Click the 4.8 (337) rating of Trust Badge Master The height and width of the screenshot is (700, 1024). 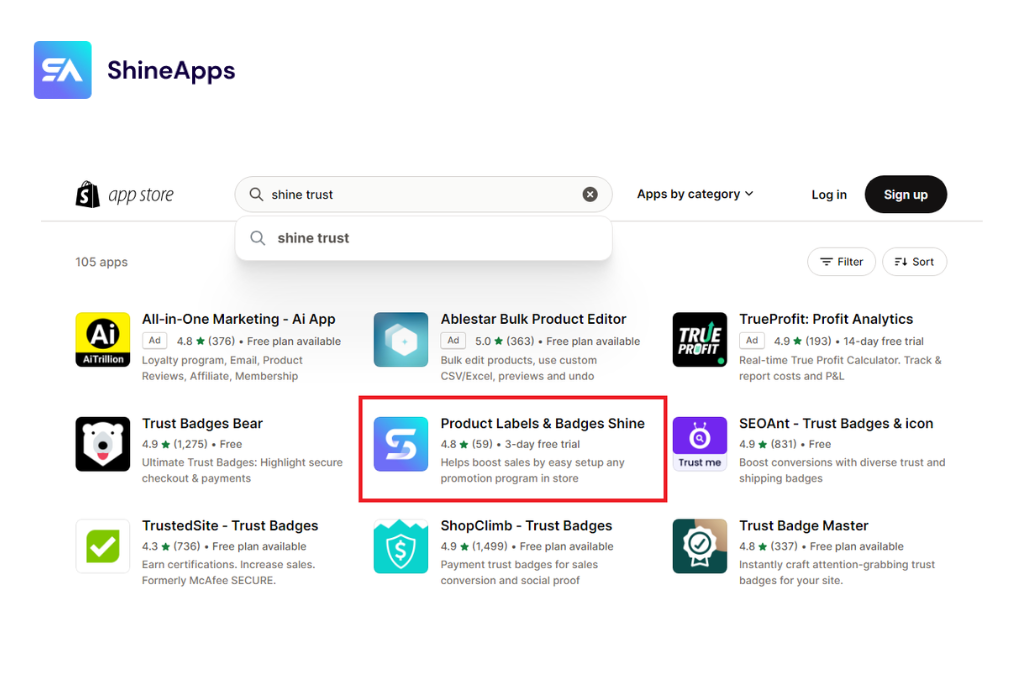768,547
